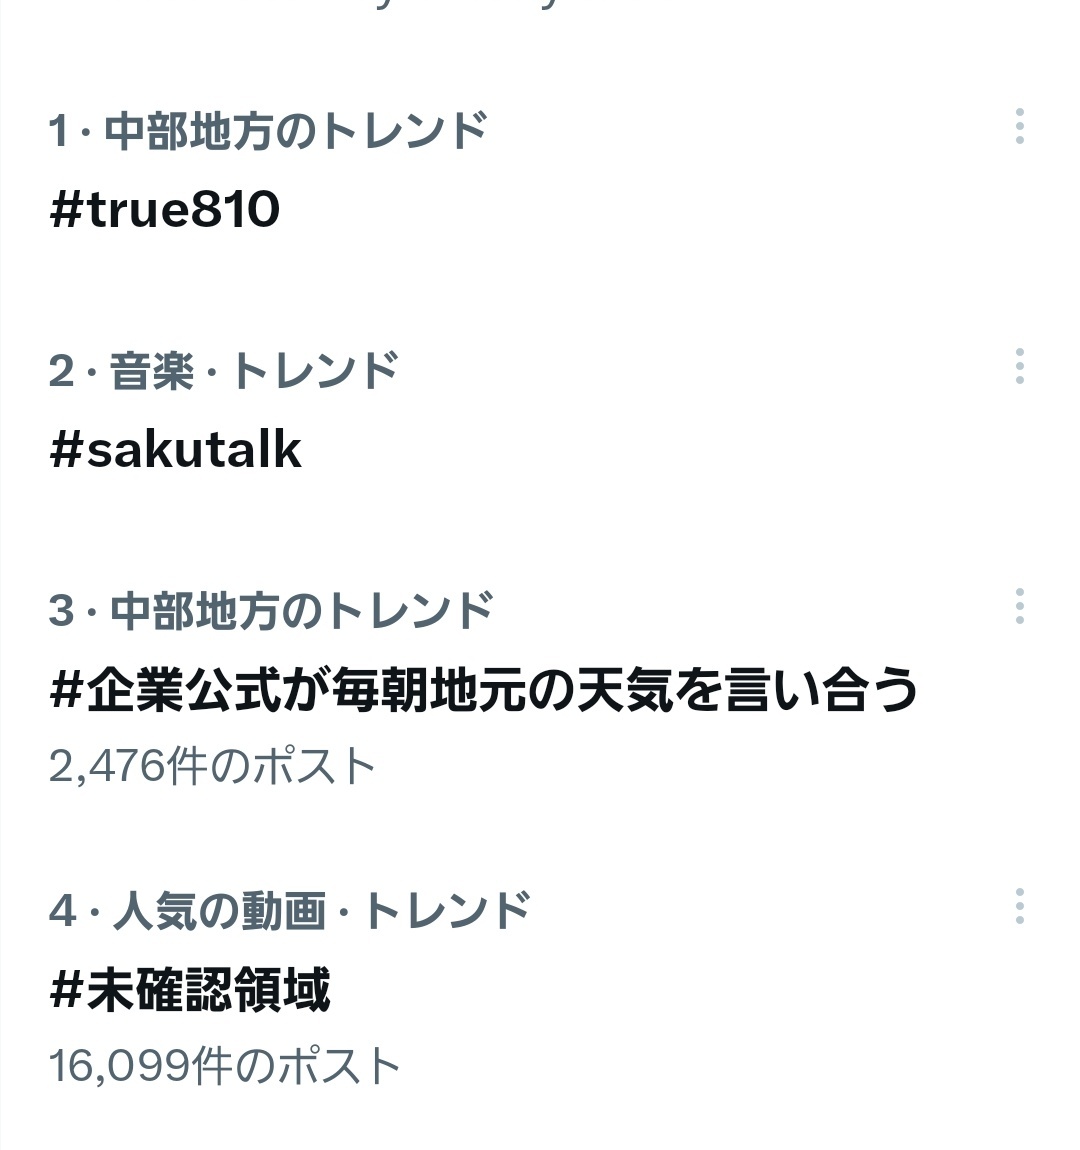Tap rank number 3 of third trend
The height and width of the screenshot is (1150, 1080).
click(62, 611)
